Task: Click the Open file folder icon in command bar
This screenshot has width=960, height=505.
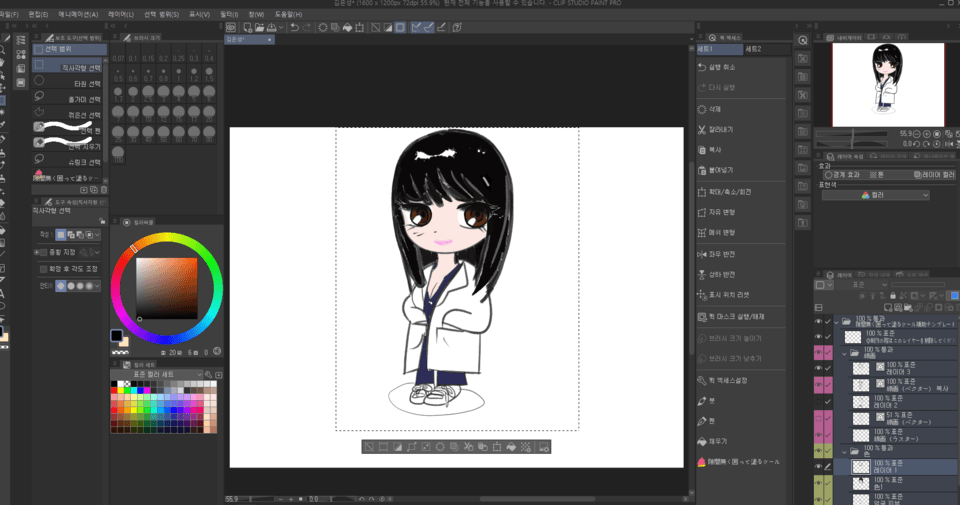Action: [x=260, y=28]
